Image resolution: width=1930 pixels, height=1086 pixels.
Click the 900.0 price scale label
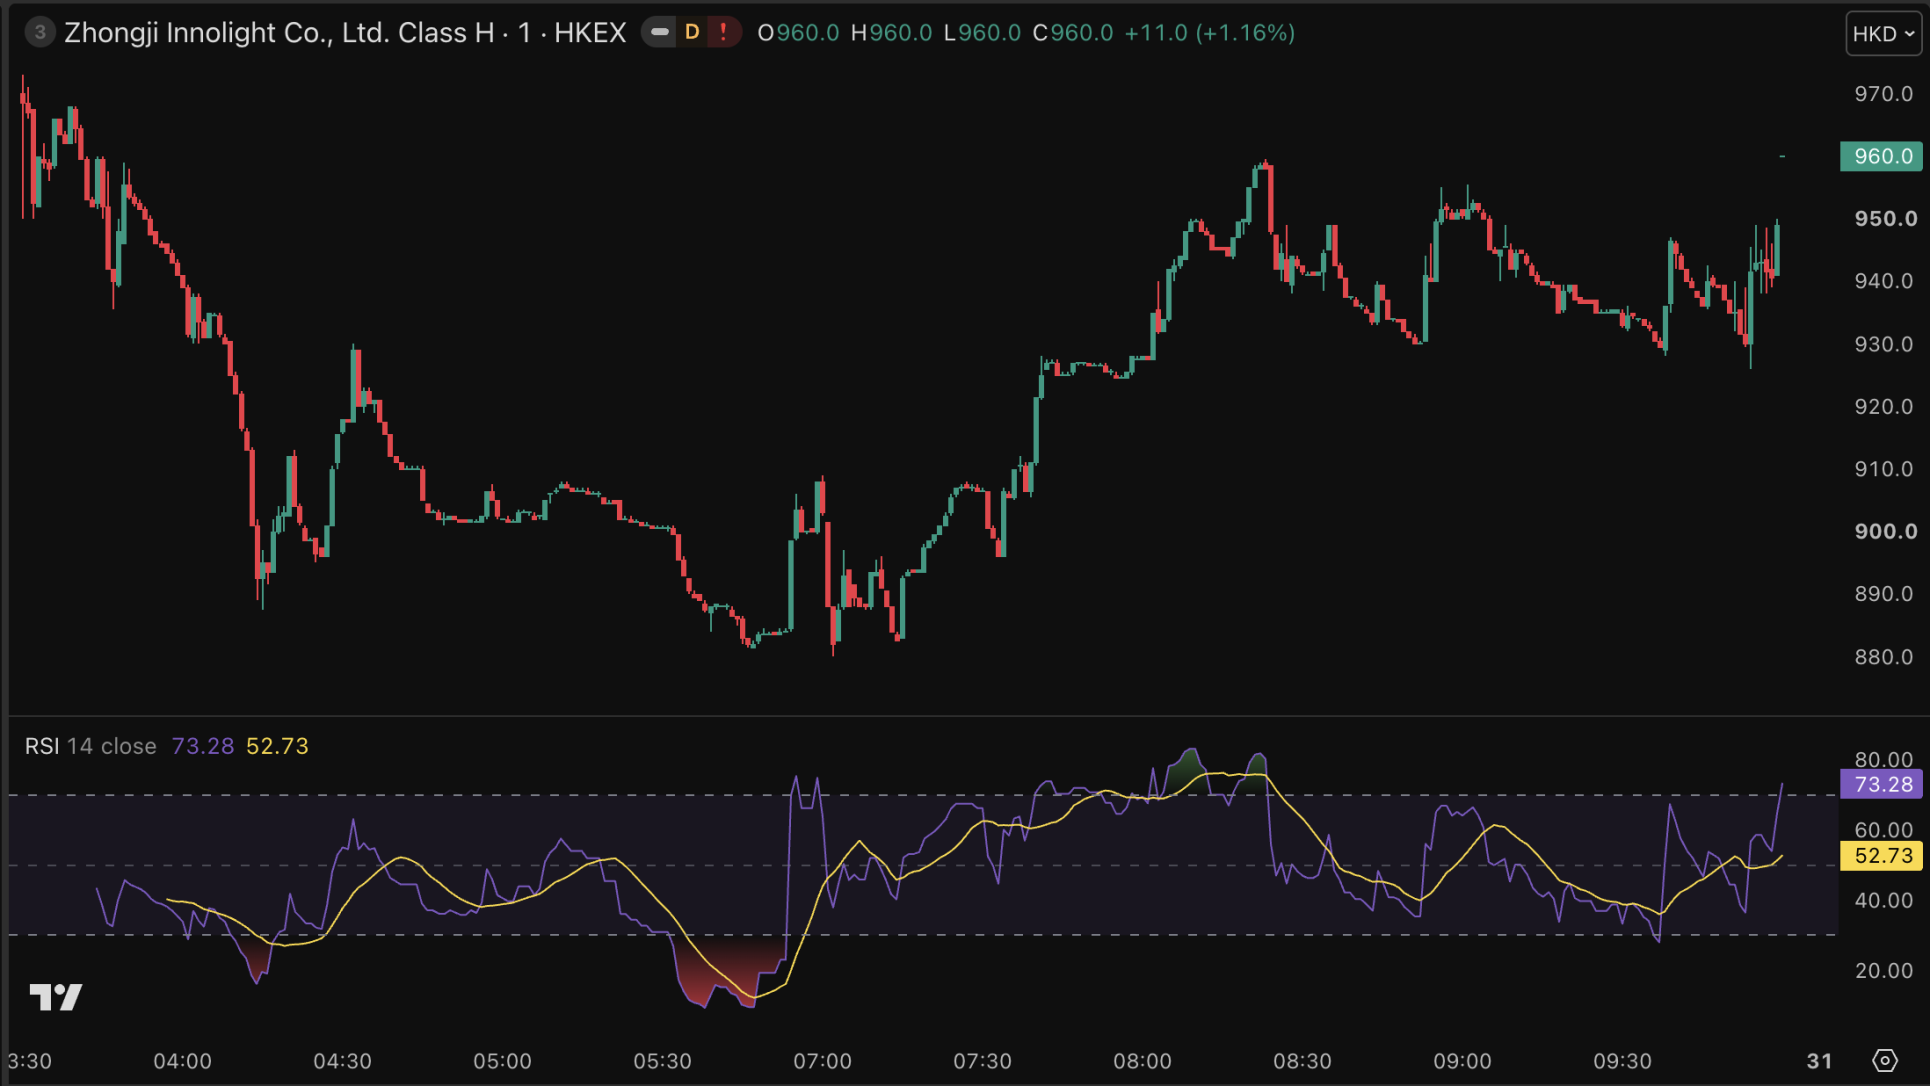point(1886,531)
